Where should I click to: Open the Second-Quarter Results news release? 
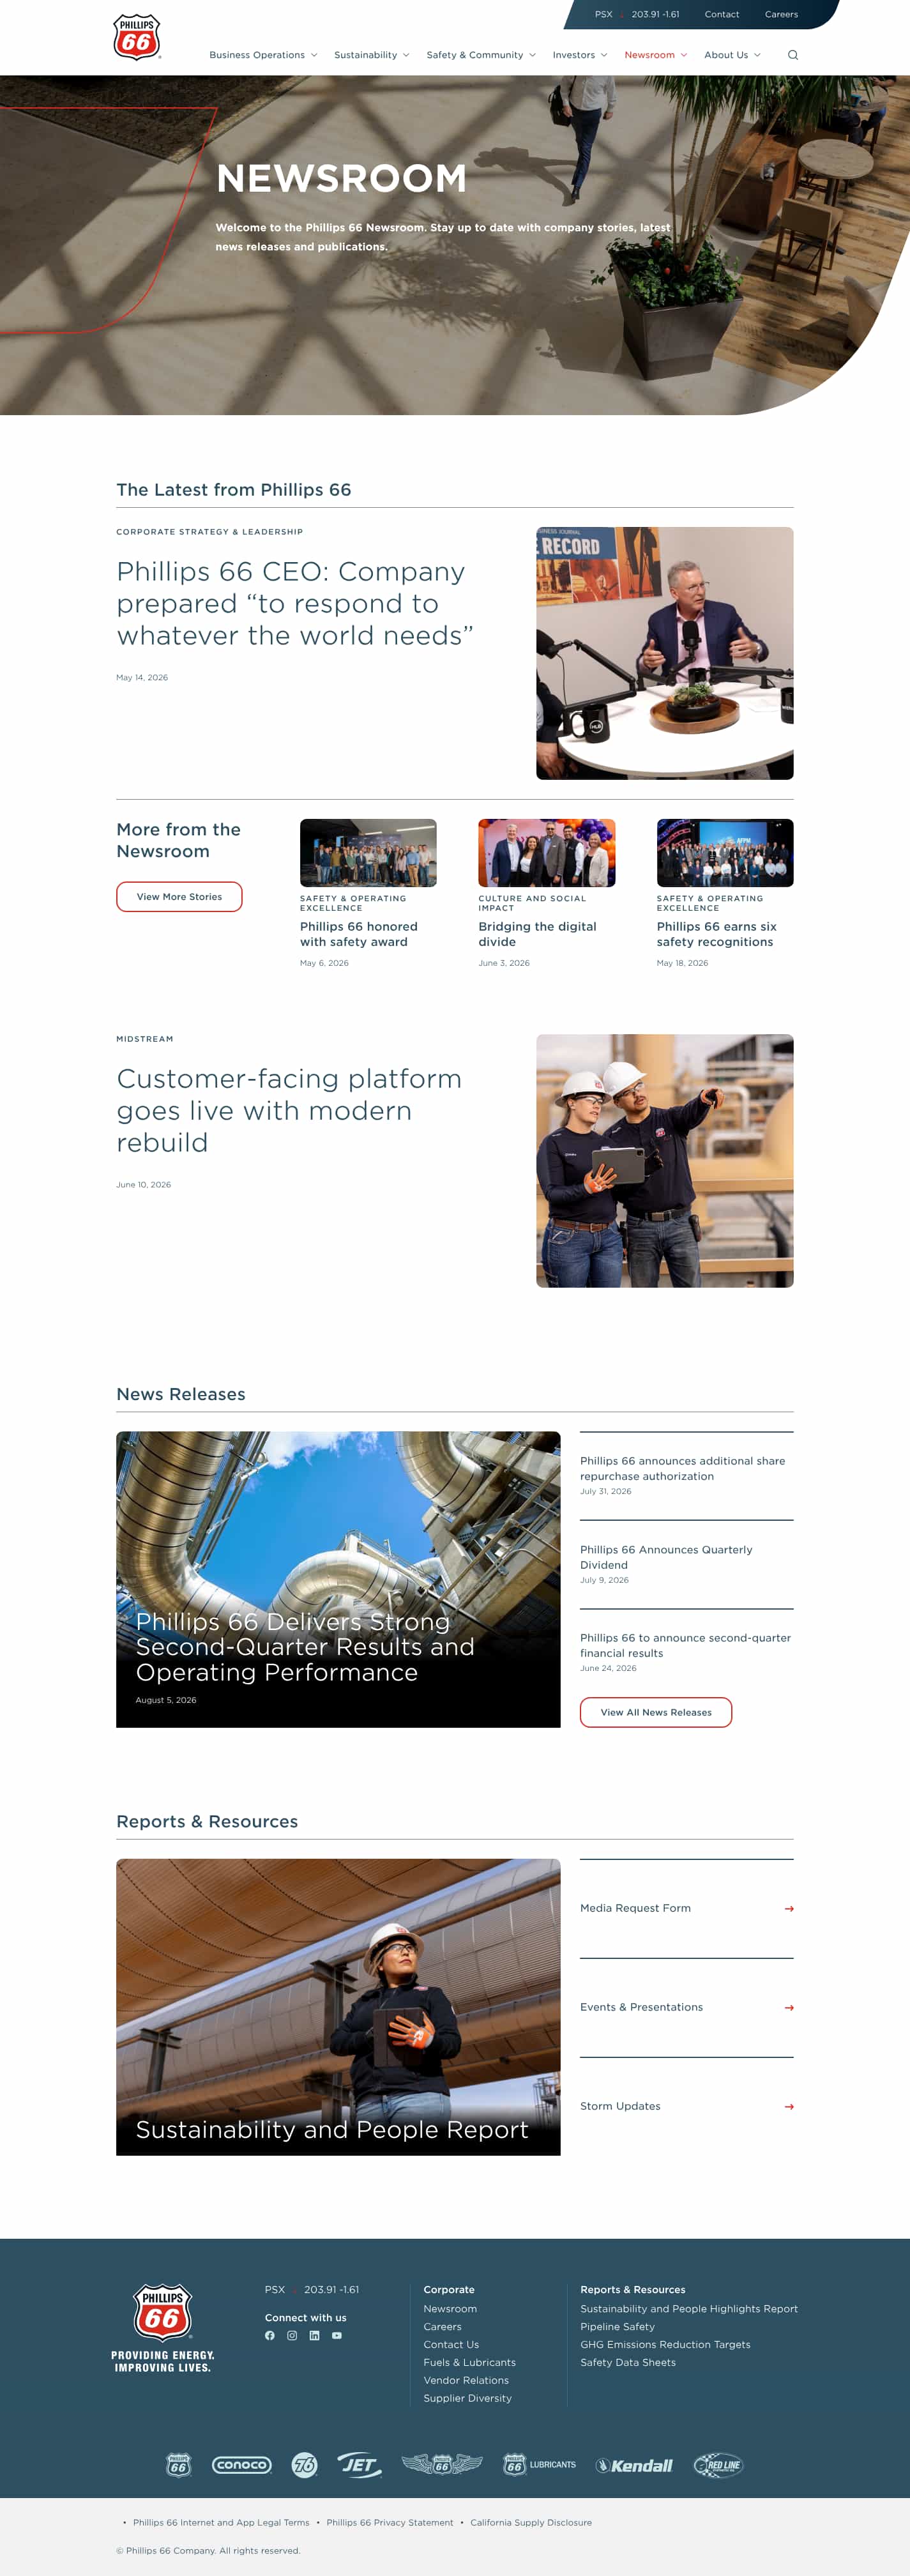(338, 1580)
